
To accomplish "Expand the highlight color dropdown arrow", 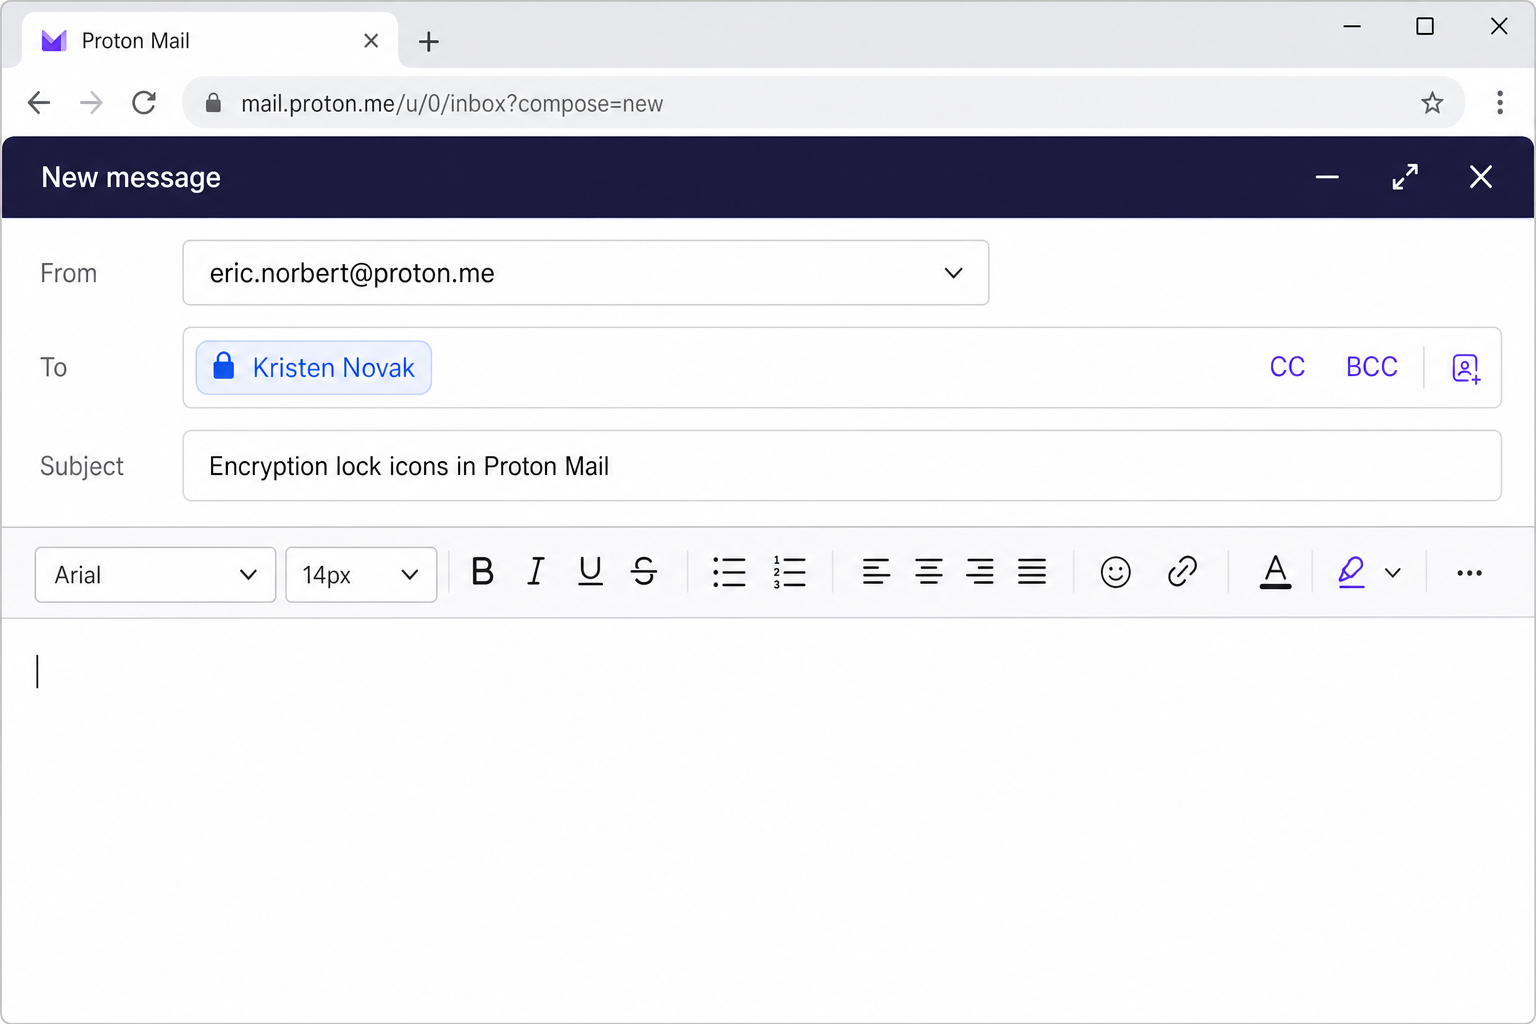I will point(1393,573).
